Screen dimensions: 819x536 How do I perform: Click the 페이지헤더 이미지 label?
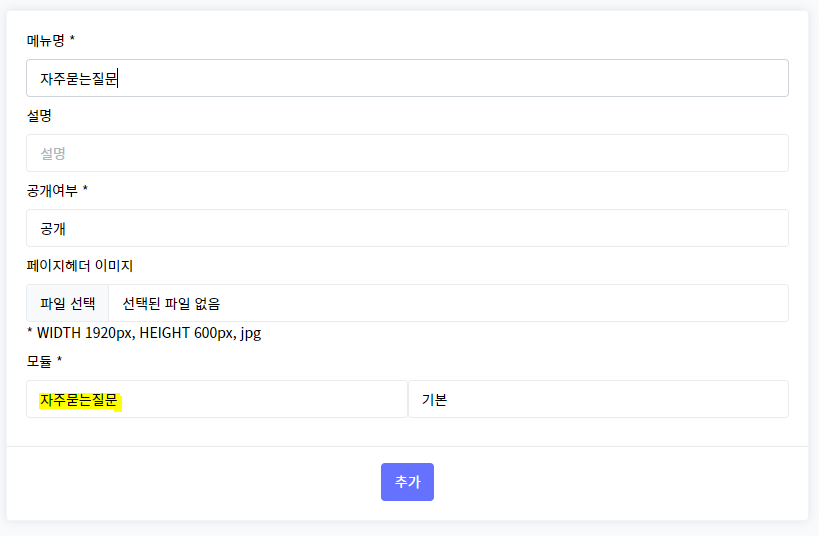pyautogui.click(x=80, y=265)
